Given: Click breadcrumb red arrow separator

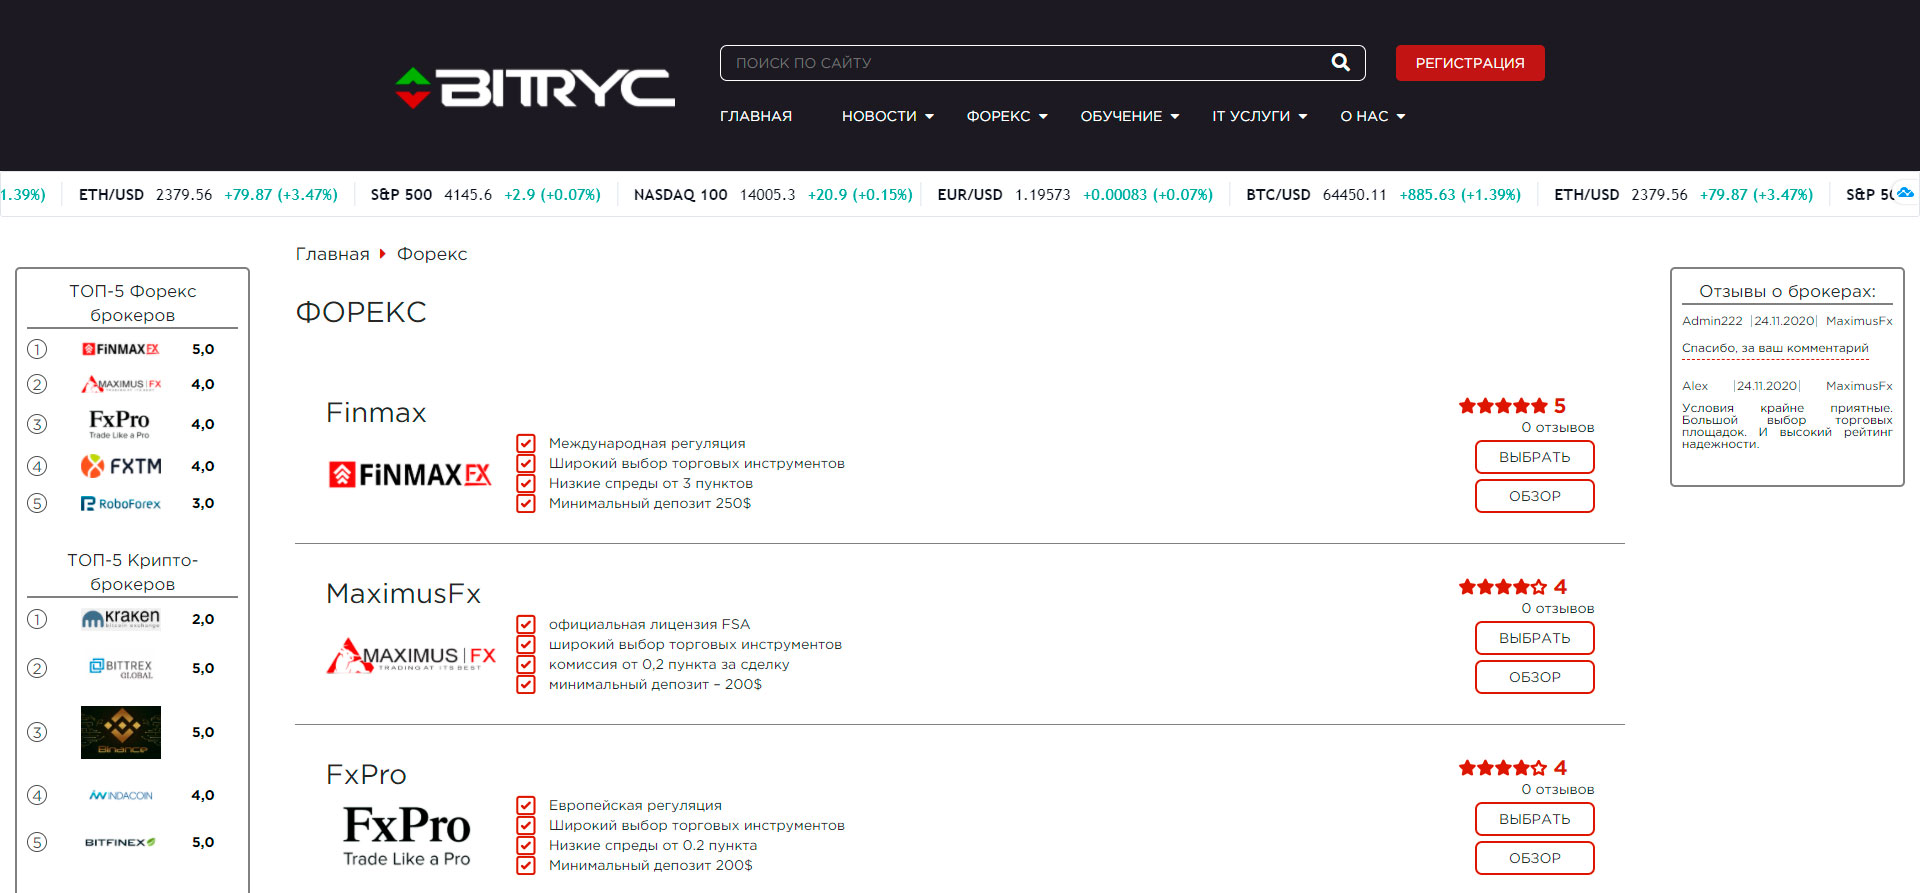Looking at the screenshot, I should (382, 254).
